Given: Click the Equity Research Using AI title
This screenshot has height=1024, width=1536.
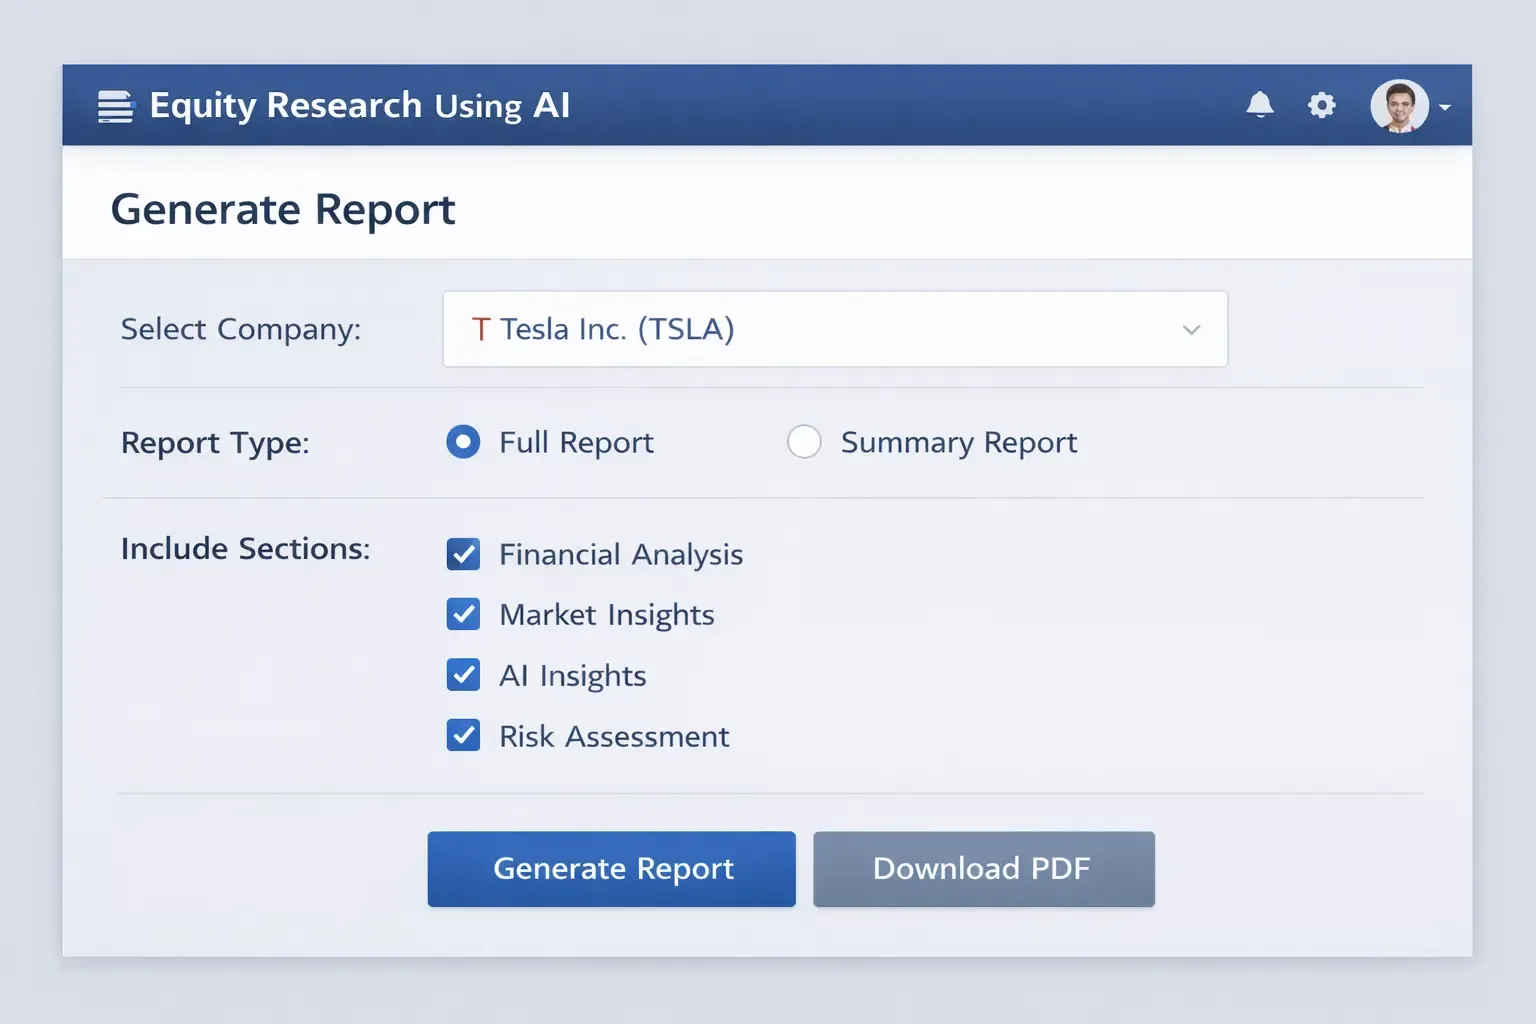Looking at the screenshot, I should [x=360, y=105].
